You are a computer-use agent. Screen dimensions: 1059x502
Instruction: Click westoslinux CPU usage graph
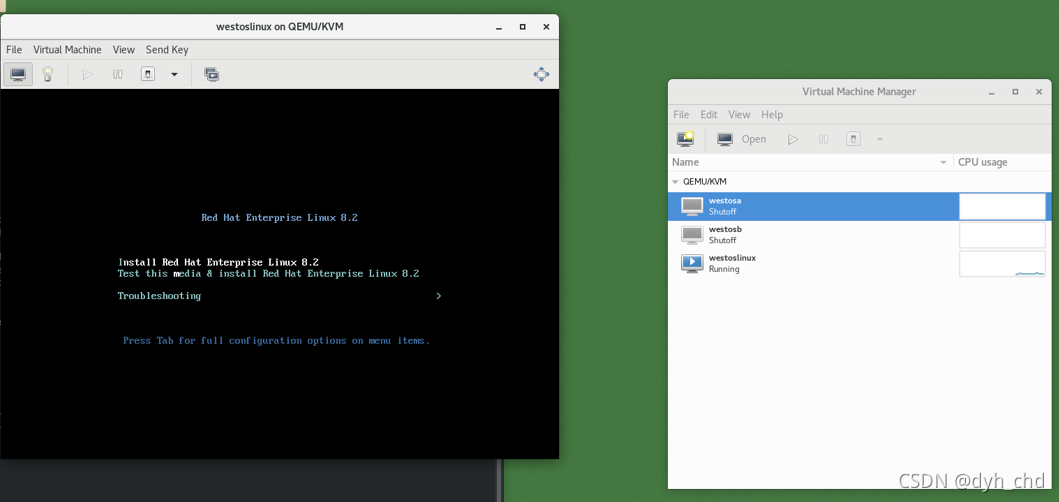[1002, 263]
